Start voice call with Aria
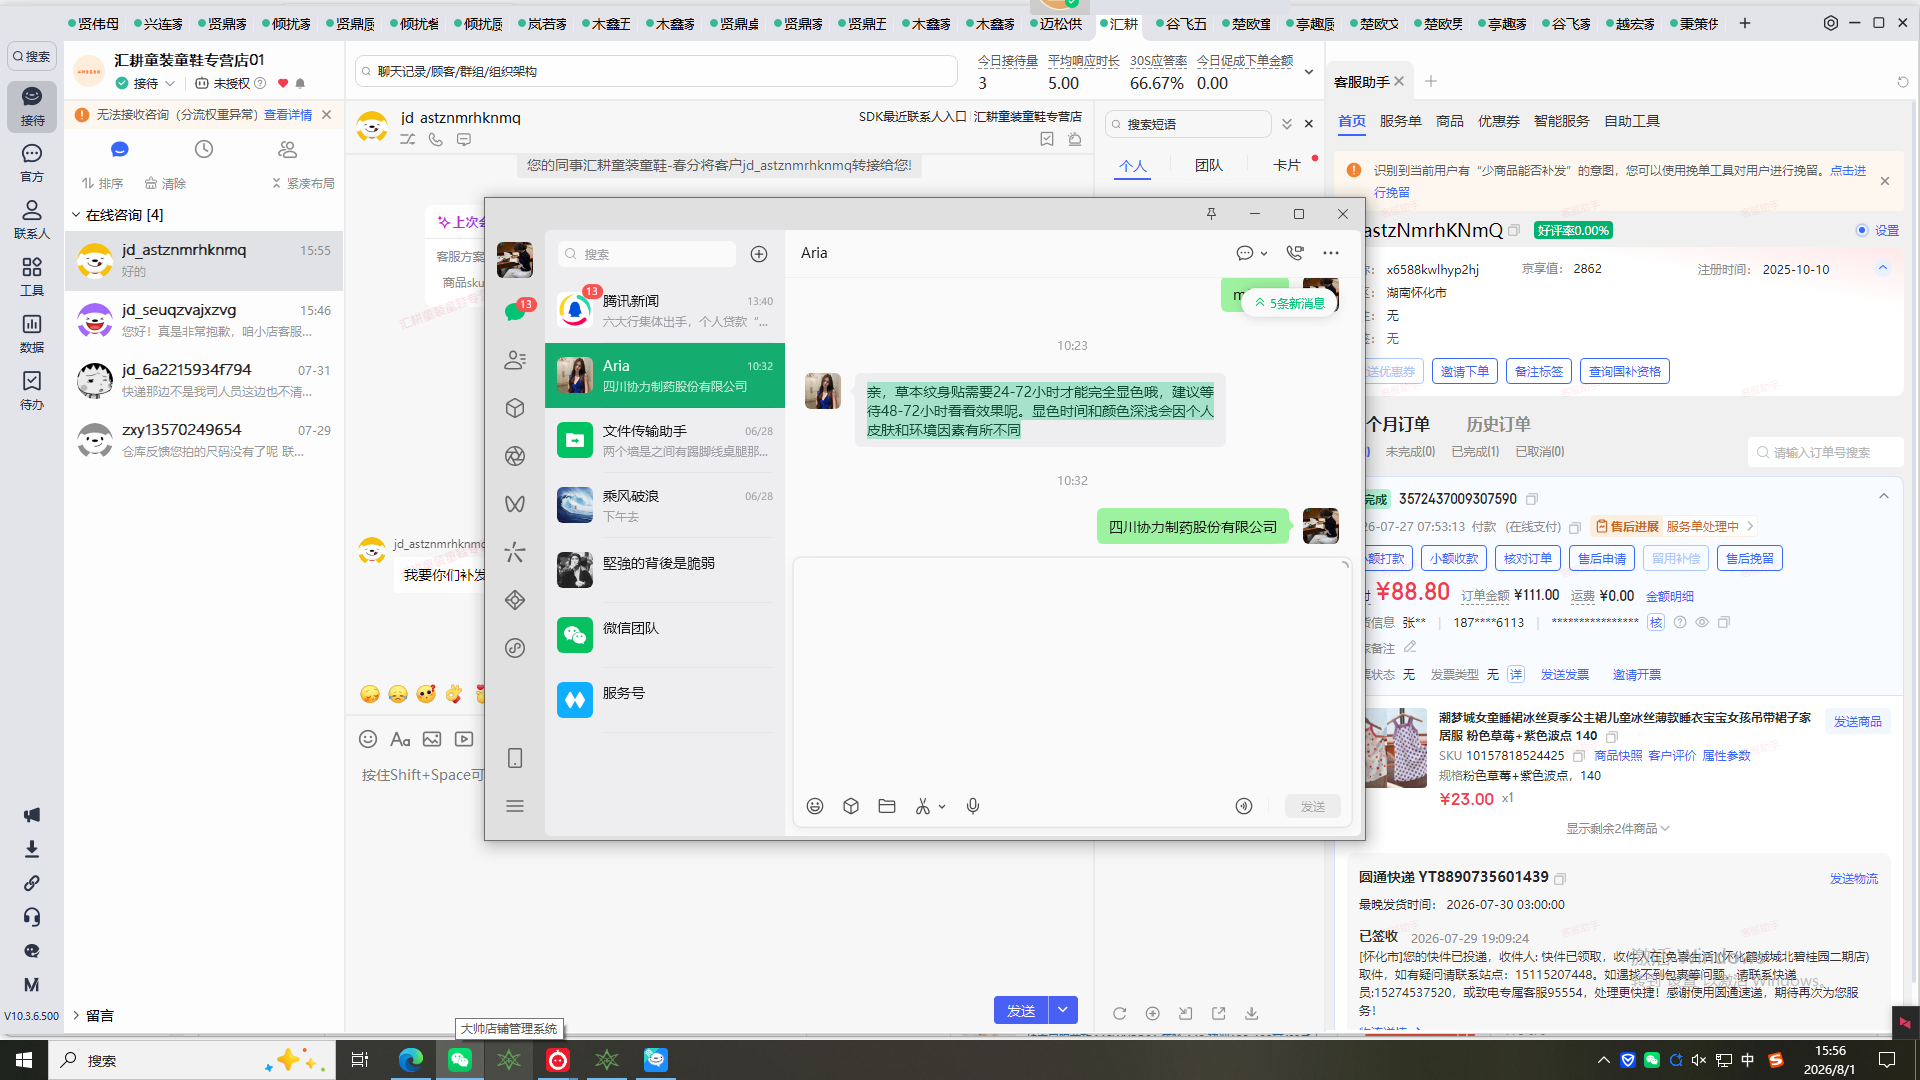 pos(1295,253)
